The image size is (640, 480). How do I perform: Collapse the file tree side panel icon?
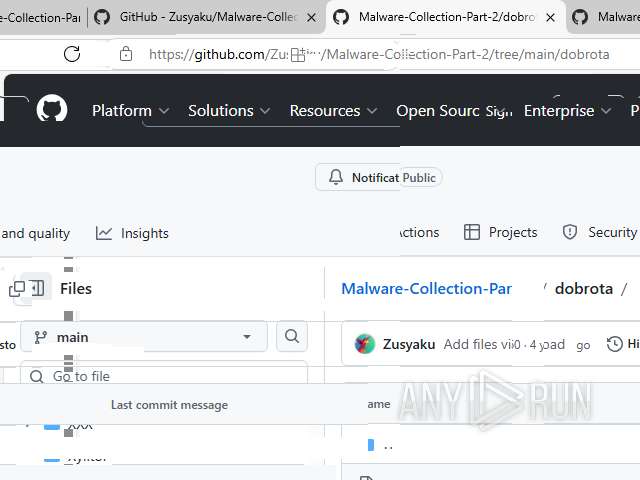click(x=36, y=288)
